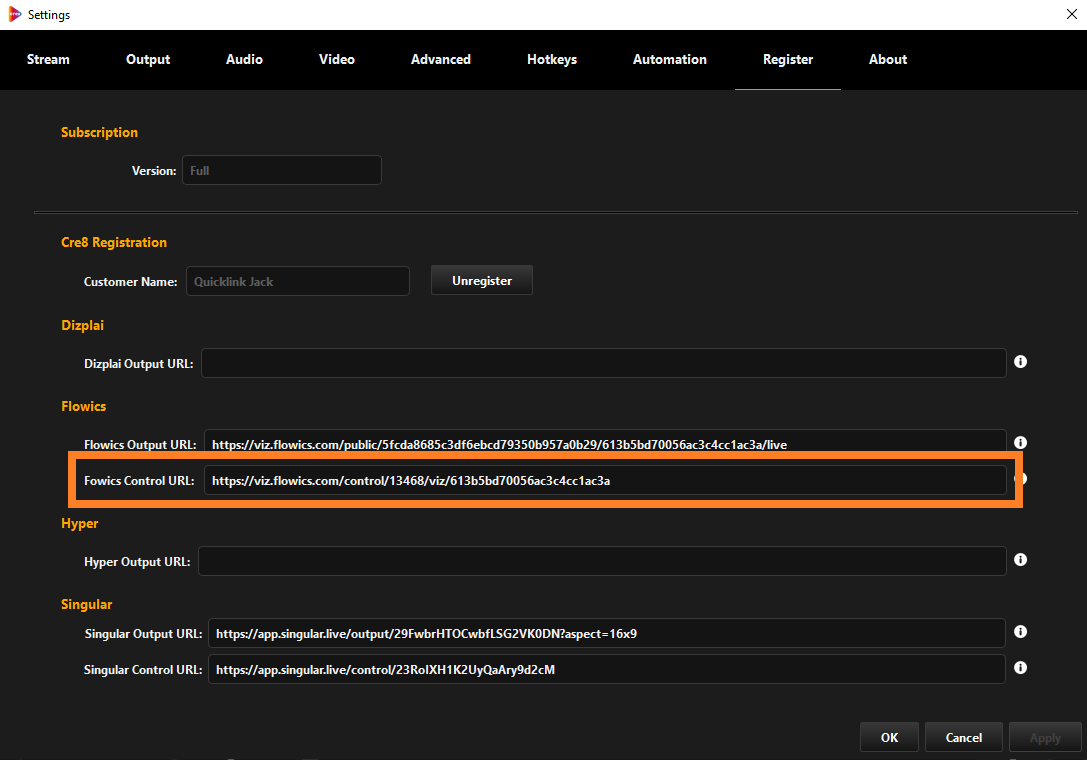Image resolution: width=1087 pixels, height=760 pixels.
Task: Click the 'Version:' label
Action: [x=154, y=171]
